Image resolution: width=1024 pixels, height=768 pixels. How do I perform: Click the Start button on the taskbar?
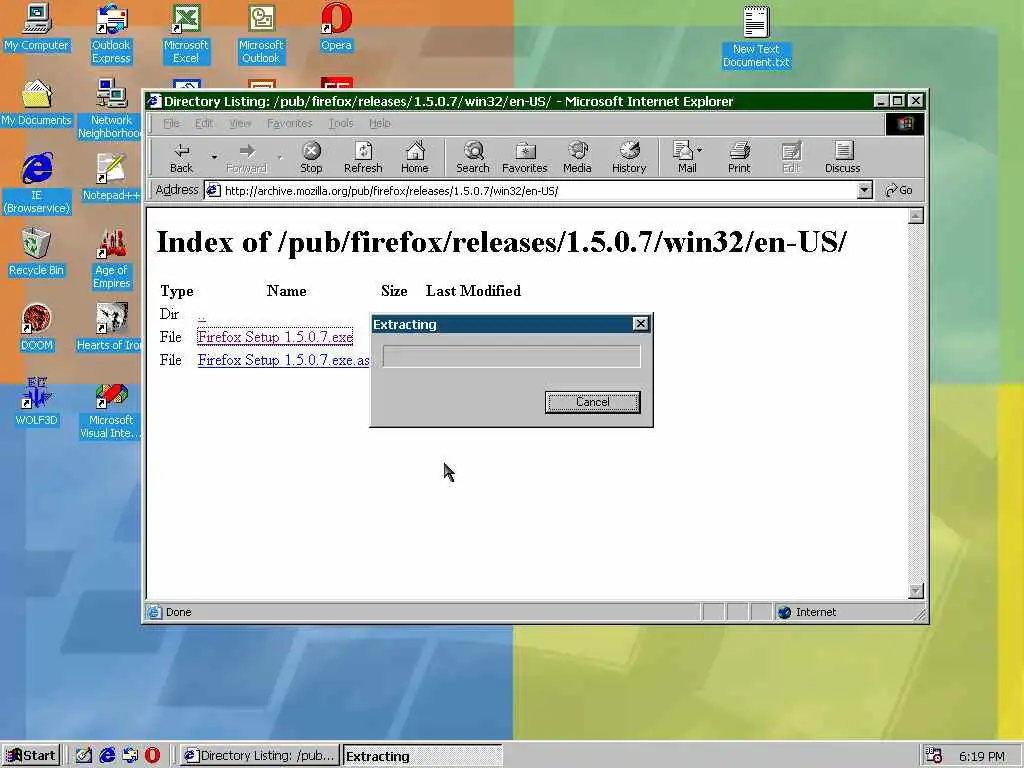pyautogui.click(x=31, y=756)
